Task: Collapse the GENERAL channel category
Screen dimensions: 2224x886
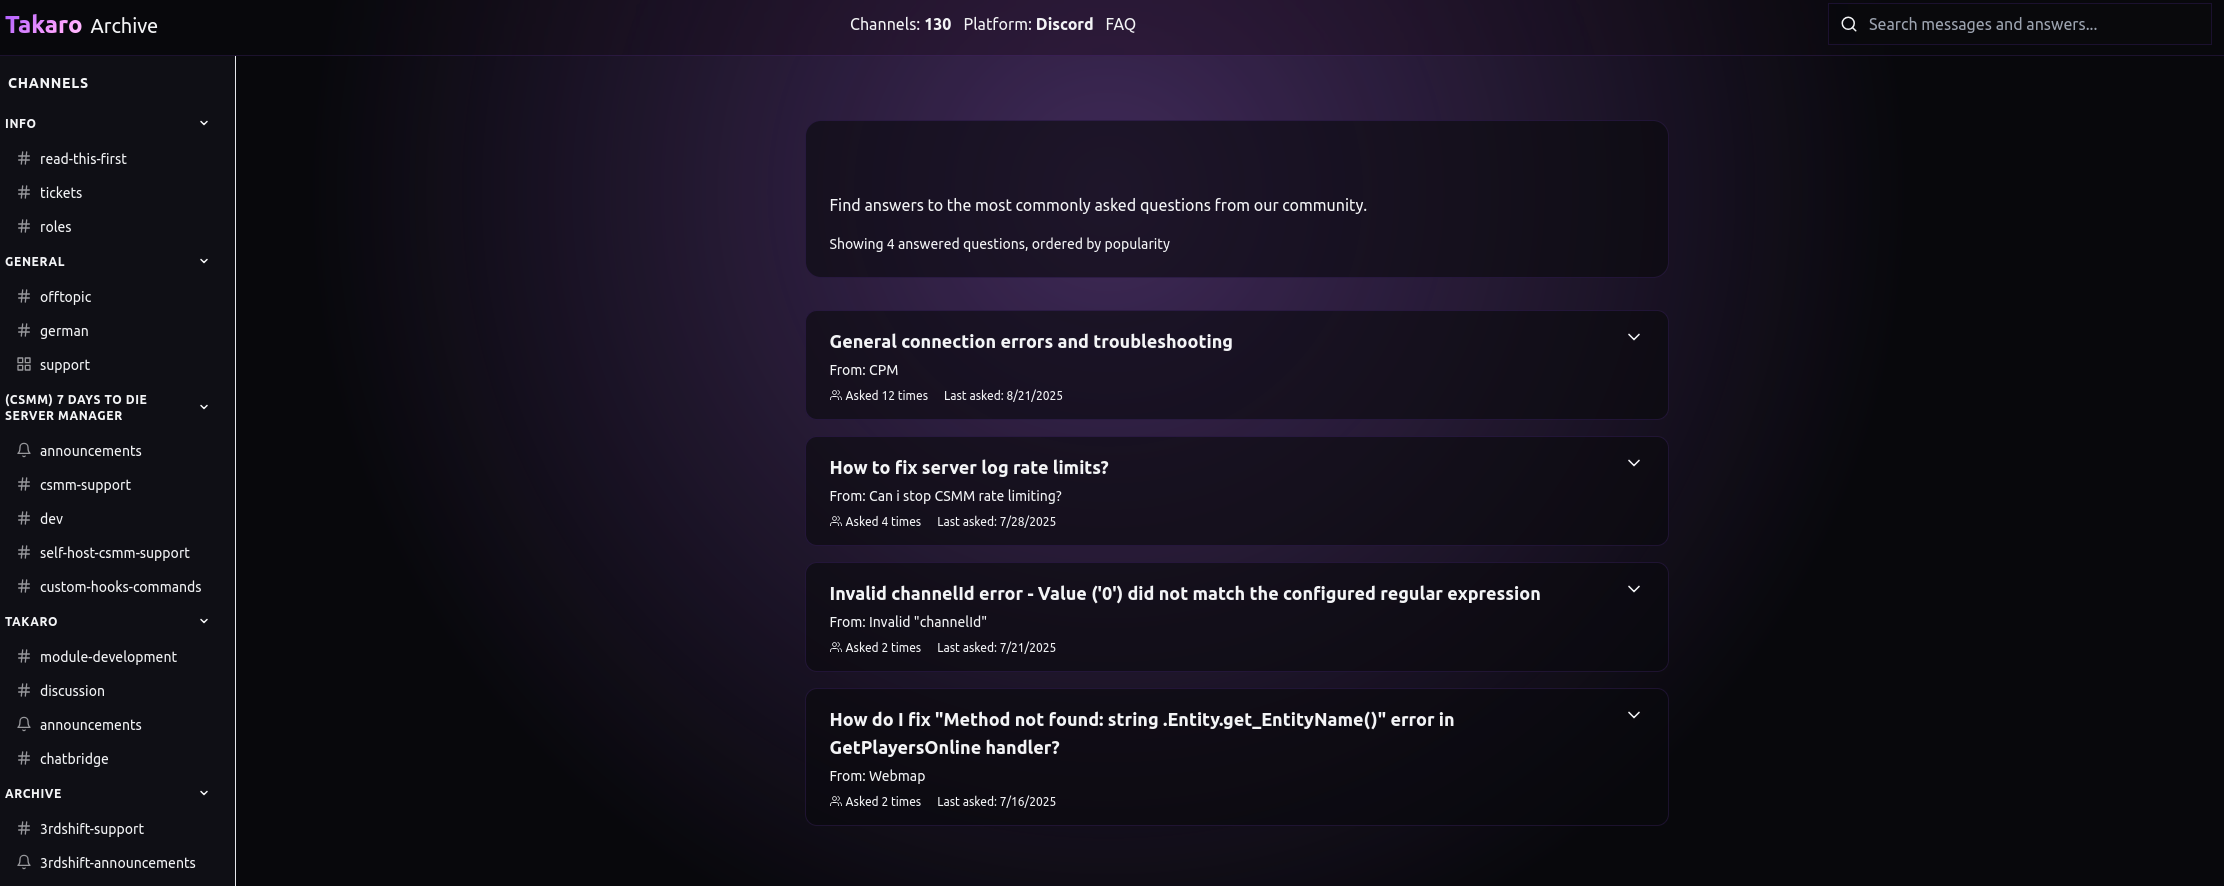Action: pos(204,261)
